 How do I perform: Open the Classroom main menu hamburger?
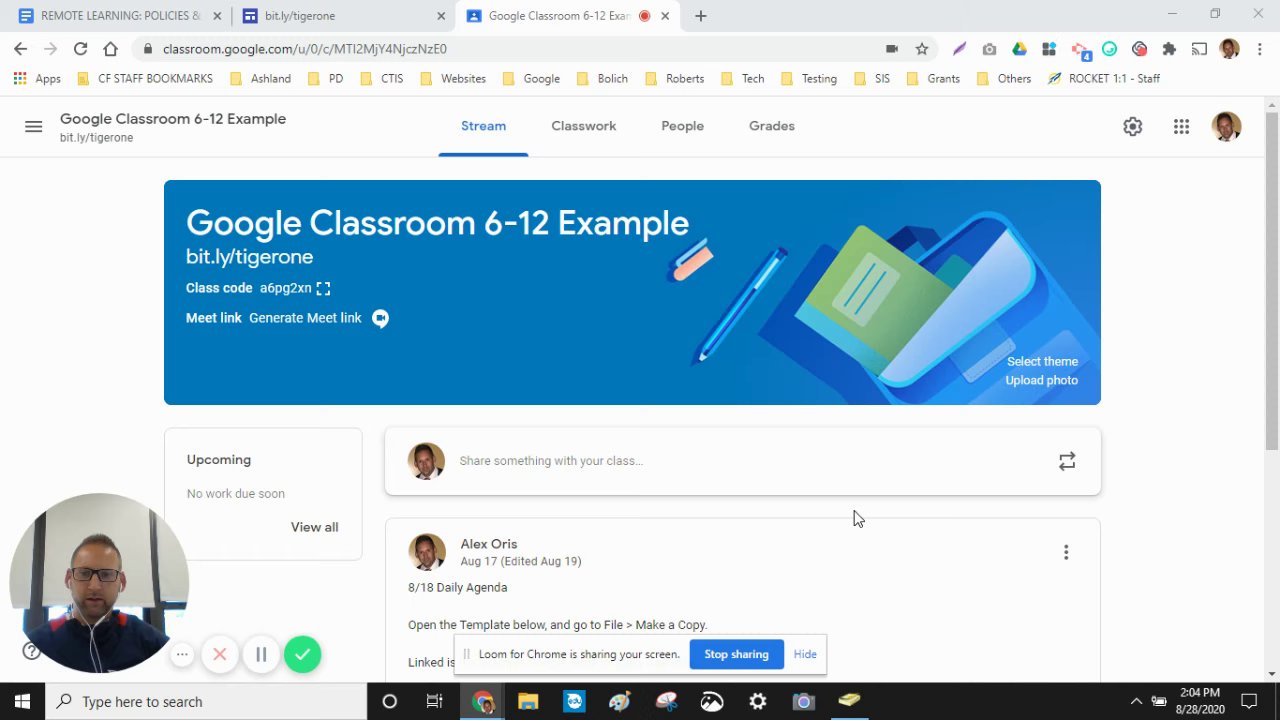pyautogui.click(x=33, y=126)
